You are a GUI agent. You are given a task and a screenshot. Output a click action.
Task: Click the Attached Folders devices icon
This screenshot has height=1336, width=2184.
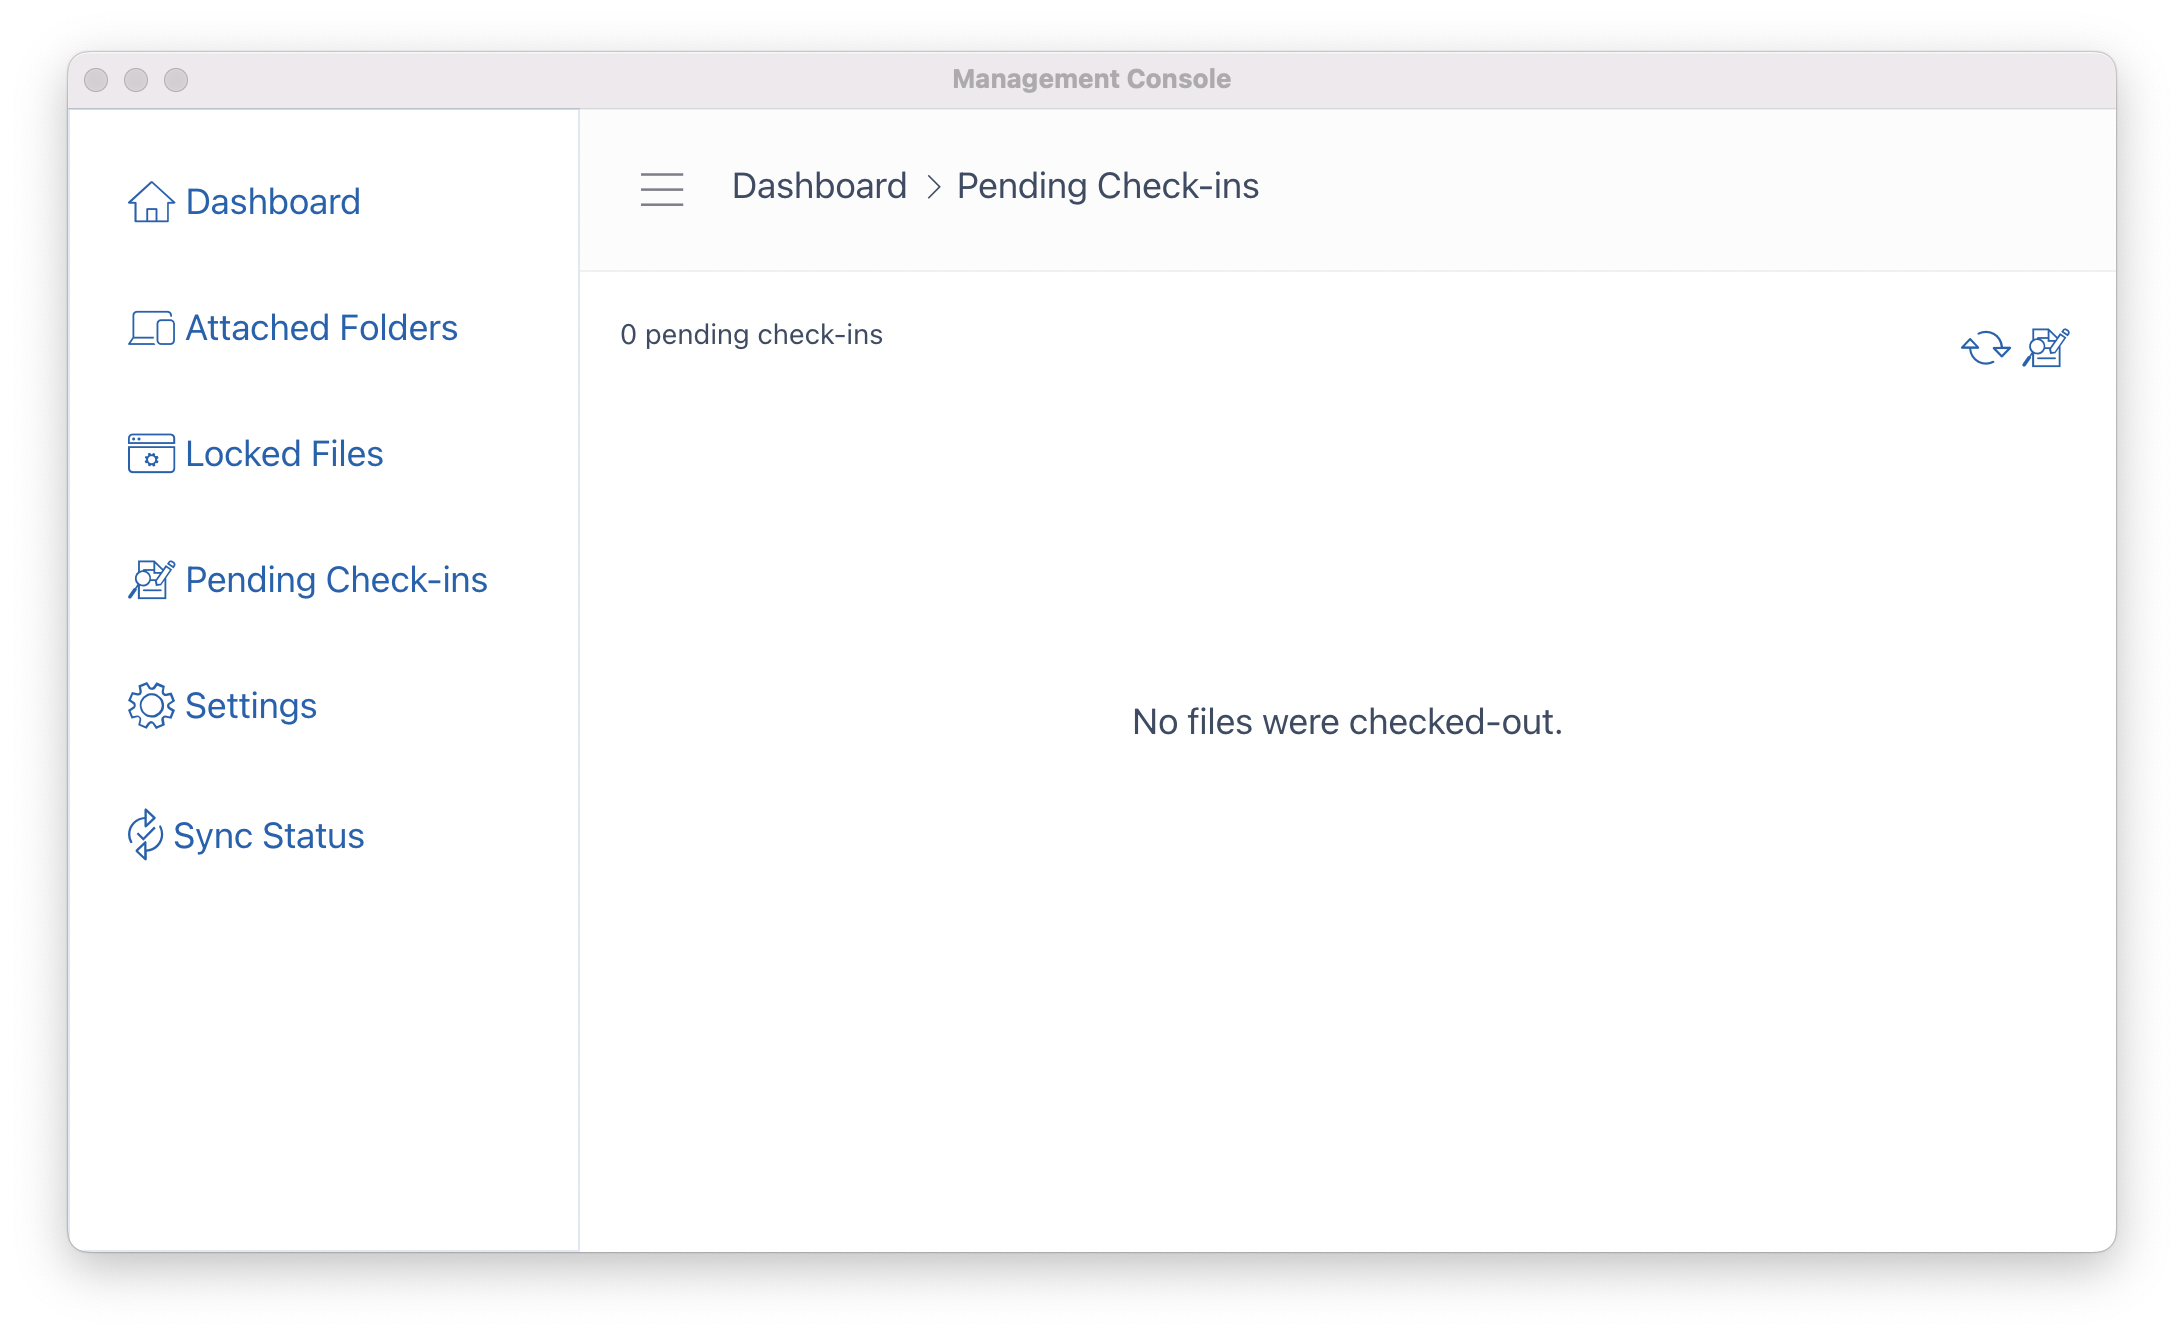coord(151,328)
